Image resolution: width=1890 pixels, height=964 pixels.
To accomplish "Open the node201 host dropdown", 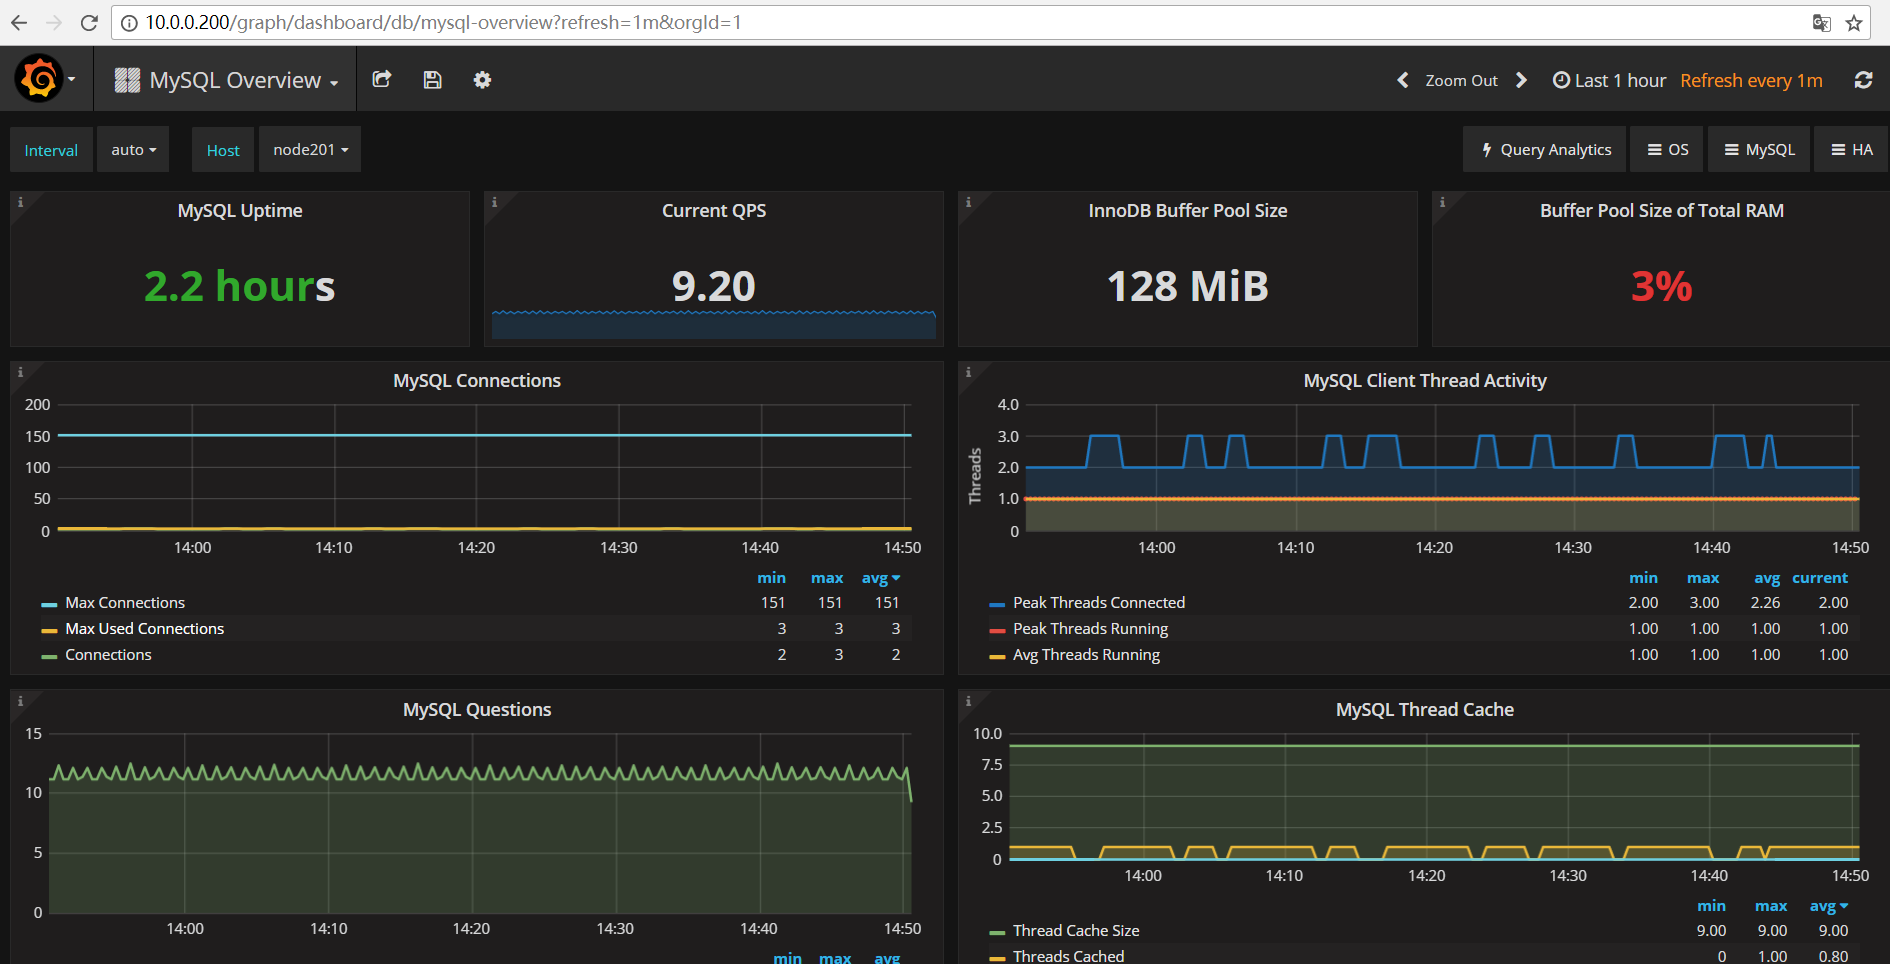I will pos(309,148).
